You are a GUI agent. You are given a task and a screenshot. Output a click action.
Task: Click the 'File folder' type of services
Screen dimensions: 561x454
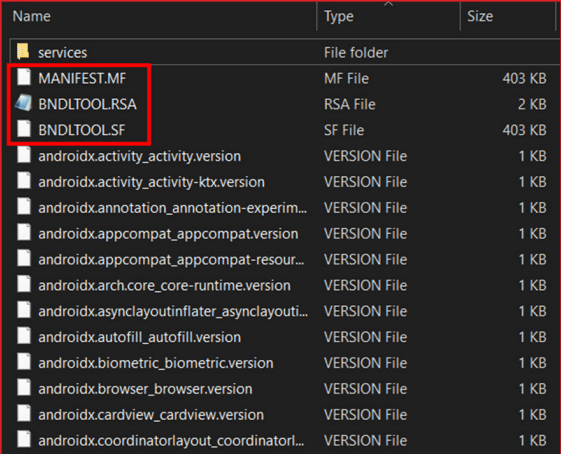(356, 53)
